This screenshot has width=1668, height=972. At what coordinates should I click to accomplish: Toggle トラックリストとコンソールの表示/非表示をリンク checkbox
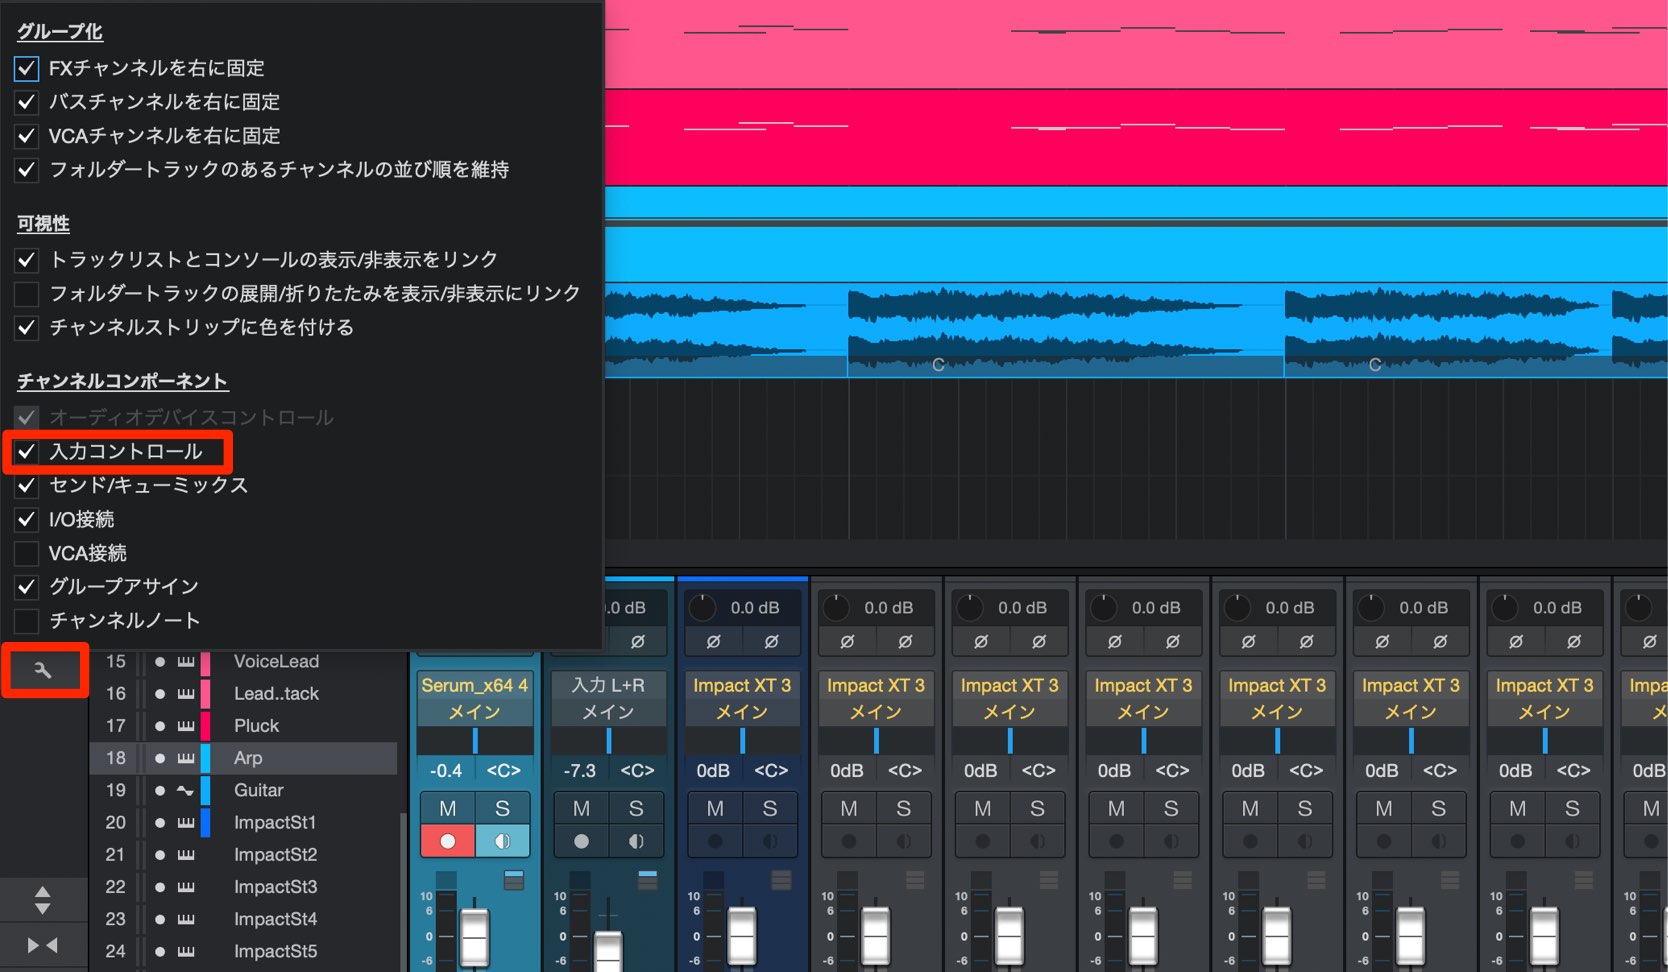[x=27, y=260]
